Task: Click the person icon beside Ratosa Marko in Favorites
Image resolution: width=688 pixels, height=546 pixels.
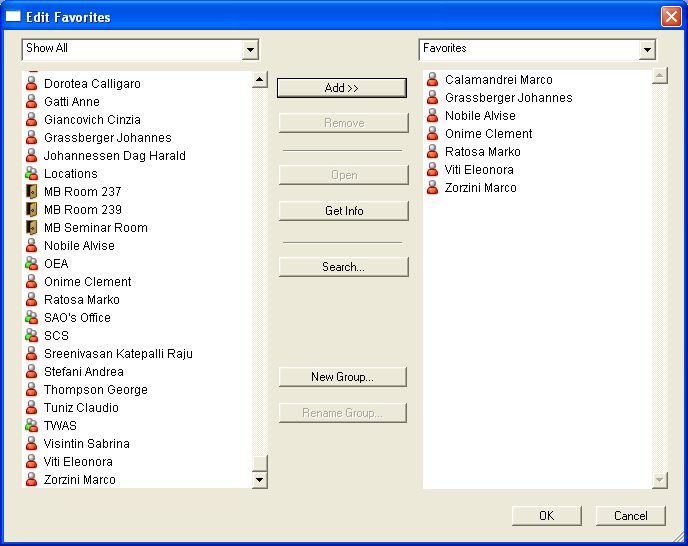Action: pos(433,151)
